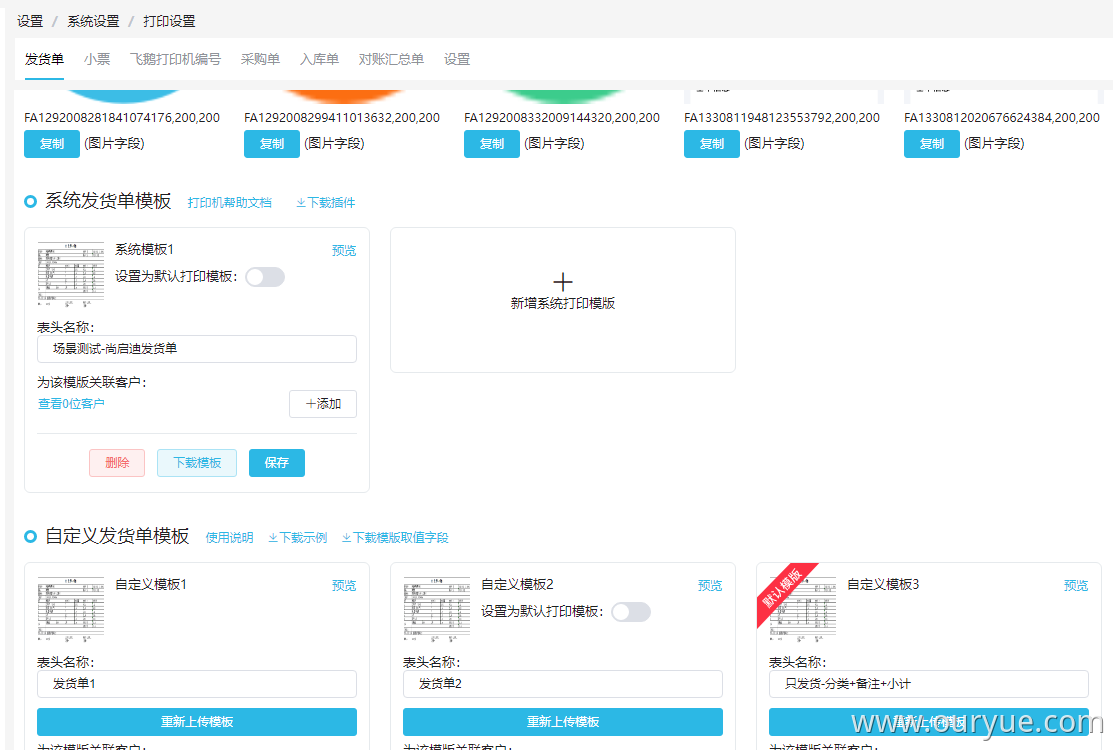Click the 自定义模板2 thumbnail
Image resolution: width=1113 pixels, height=750 pixels.
(437, 610)
